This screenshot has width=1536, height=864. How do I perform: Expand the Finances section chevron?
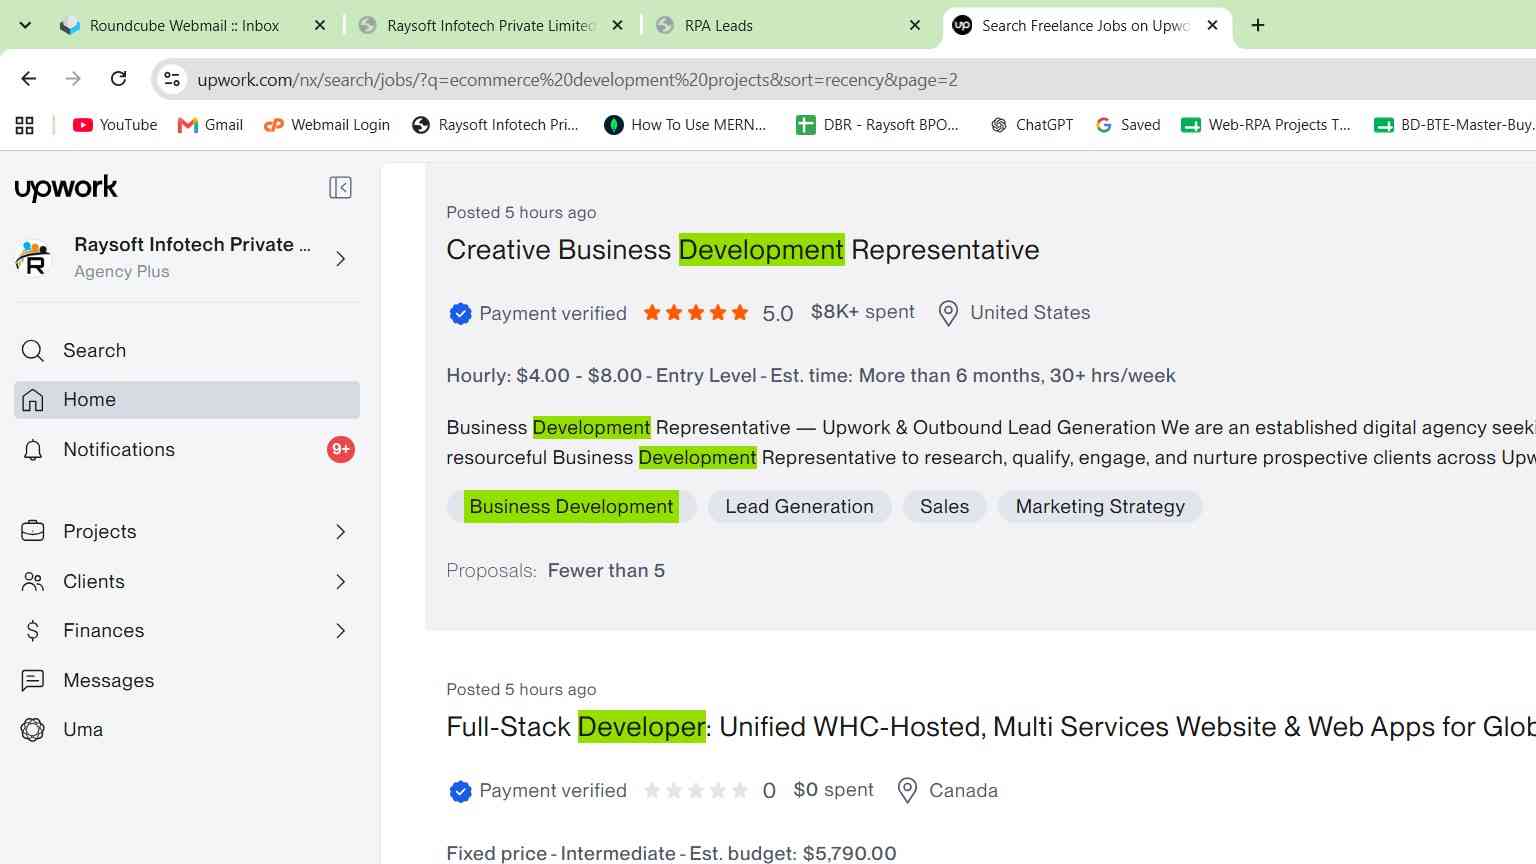coord(340,631)
